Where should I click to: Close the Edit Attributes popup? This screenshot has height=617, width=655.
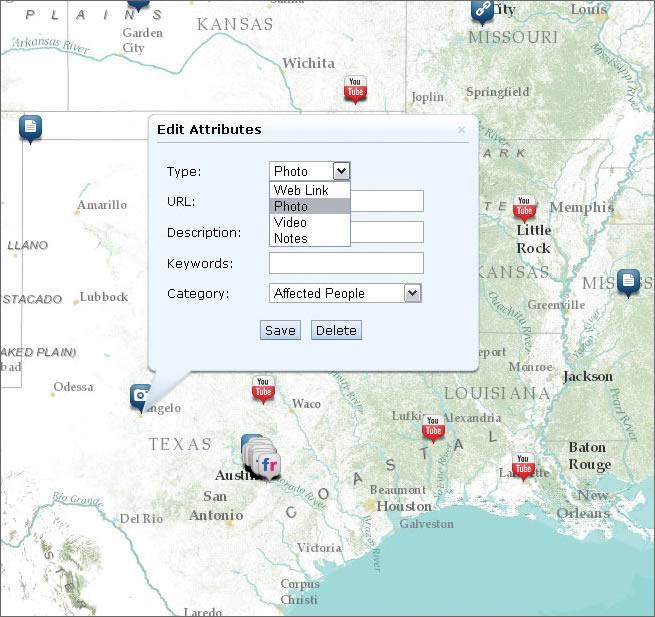[461, 130]
